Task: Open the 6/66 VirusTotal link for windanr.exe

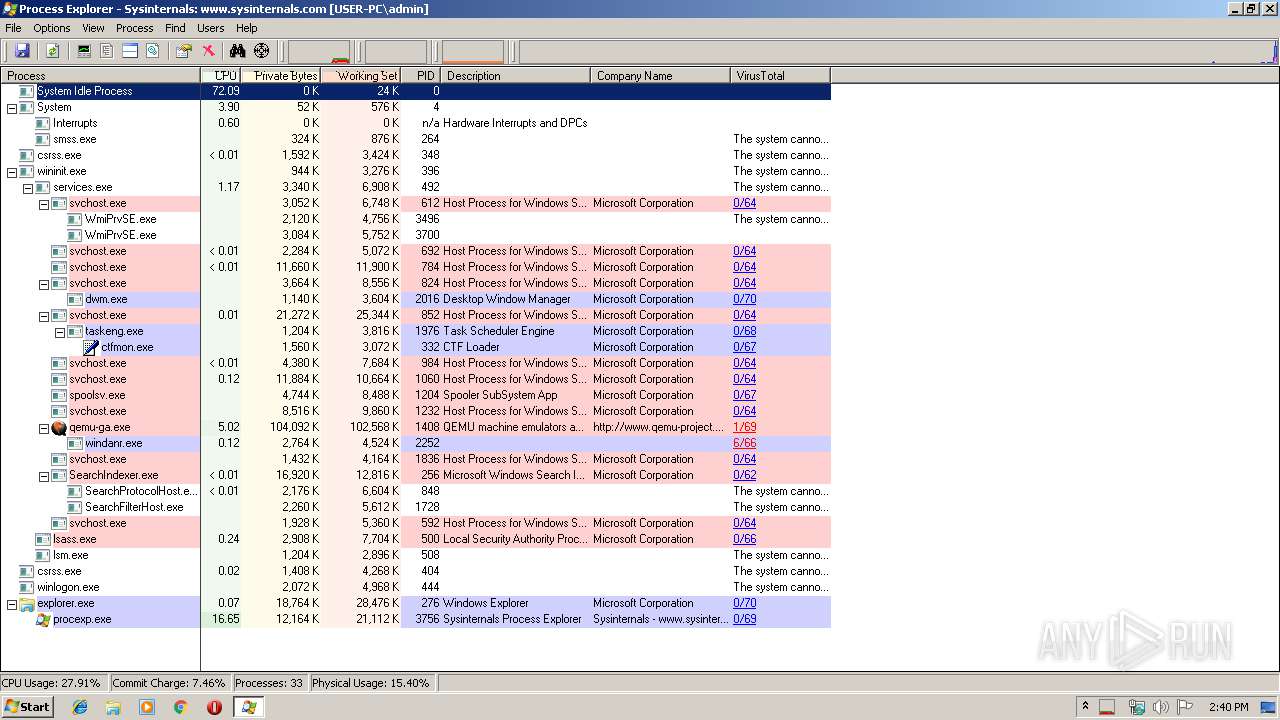Action: pyautogui.click(x=744, y=443)
